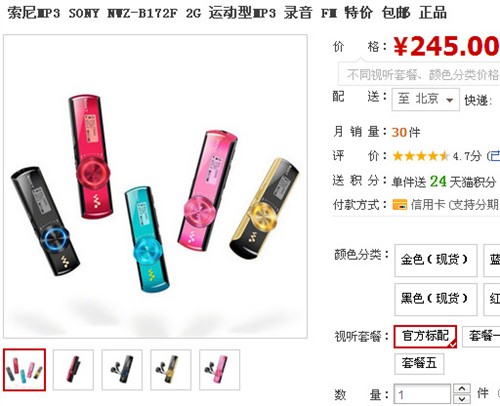
Task: View the pink MP3 with earphones thumbnail
Action: click(219, 370)
